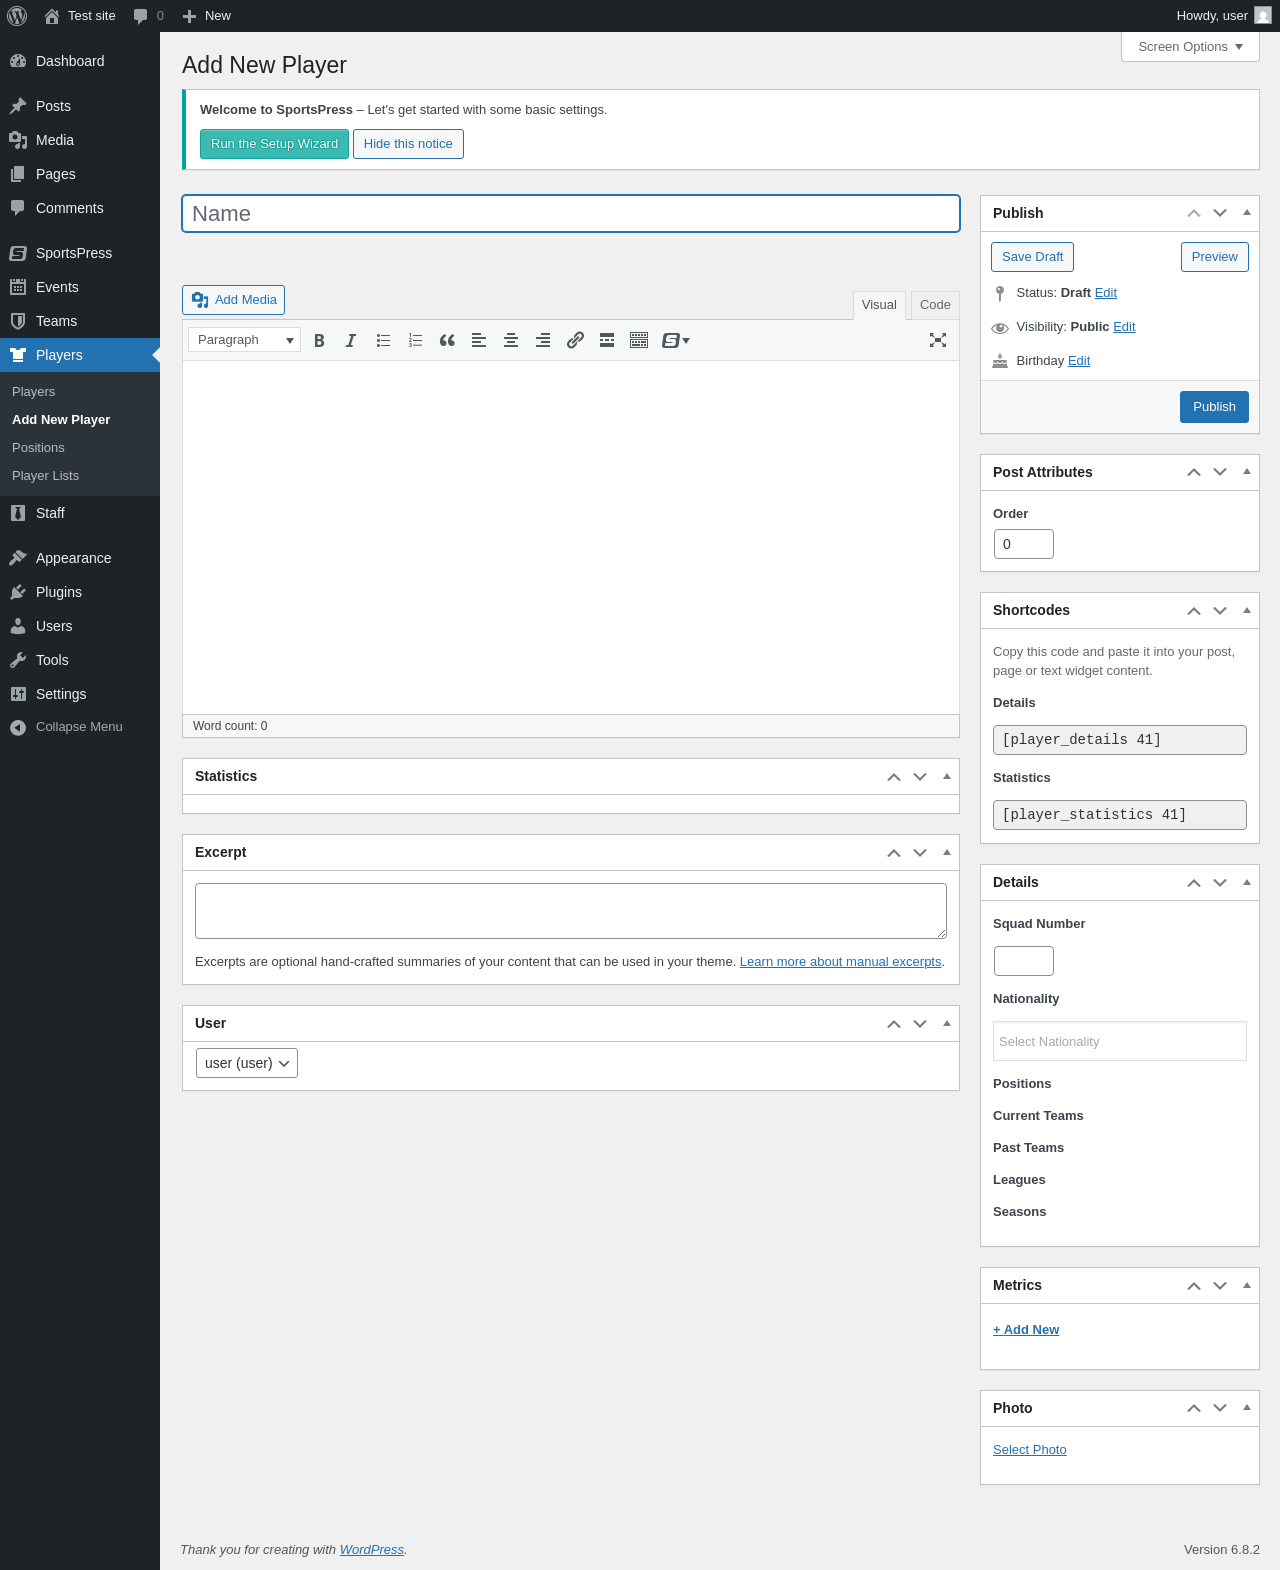Open Player Lists submenu item

pyautogui.click(x=80, y=476)
